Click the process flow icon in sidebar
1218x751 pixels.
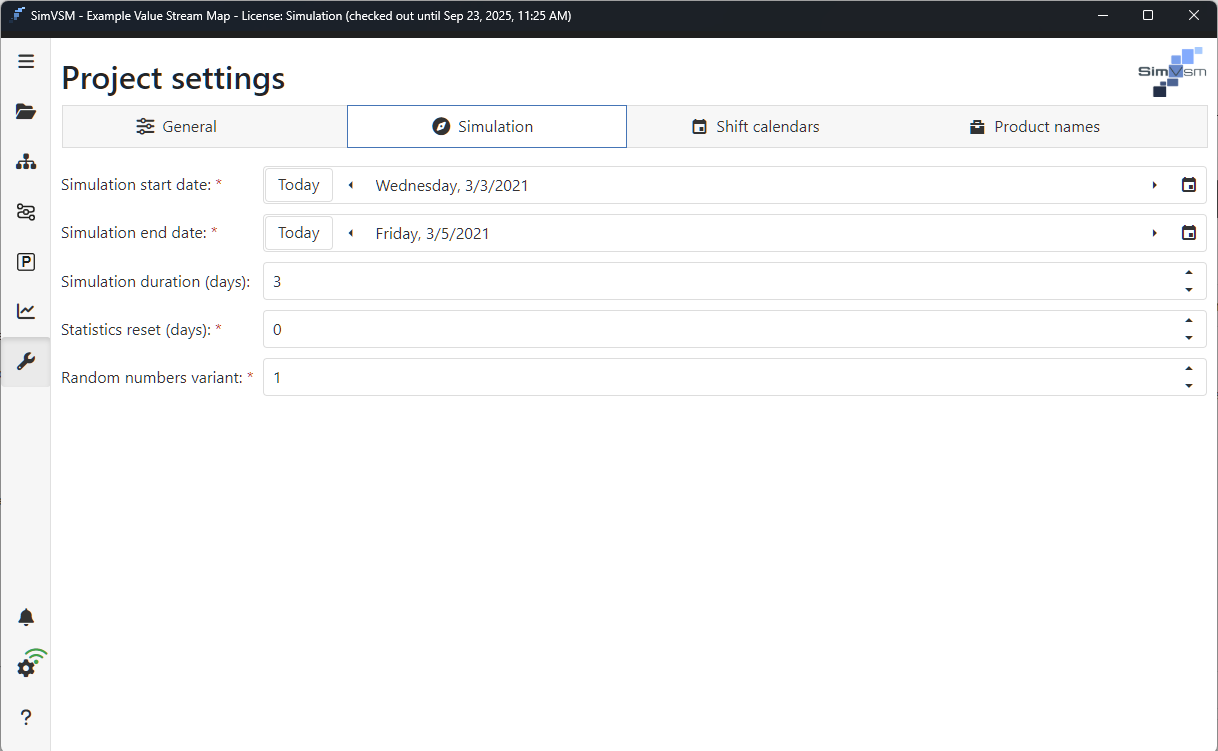[x=26, y=212]
